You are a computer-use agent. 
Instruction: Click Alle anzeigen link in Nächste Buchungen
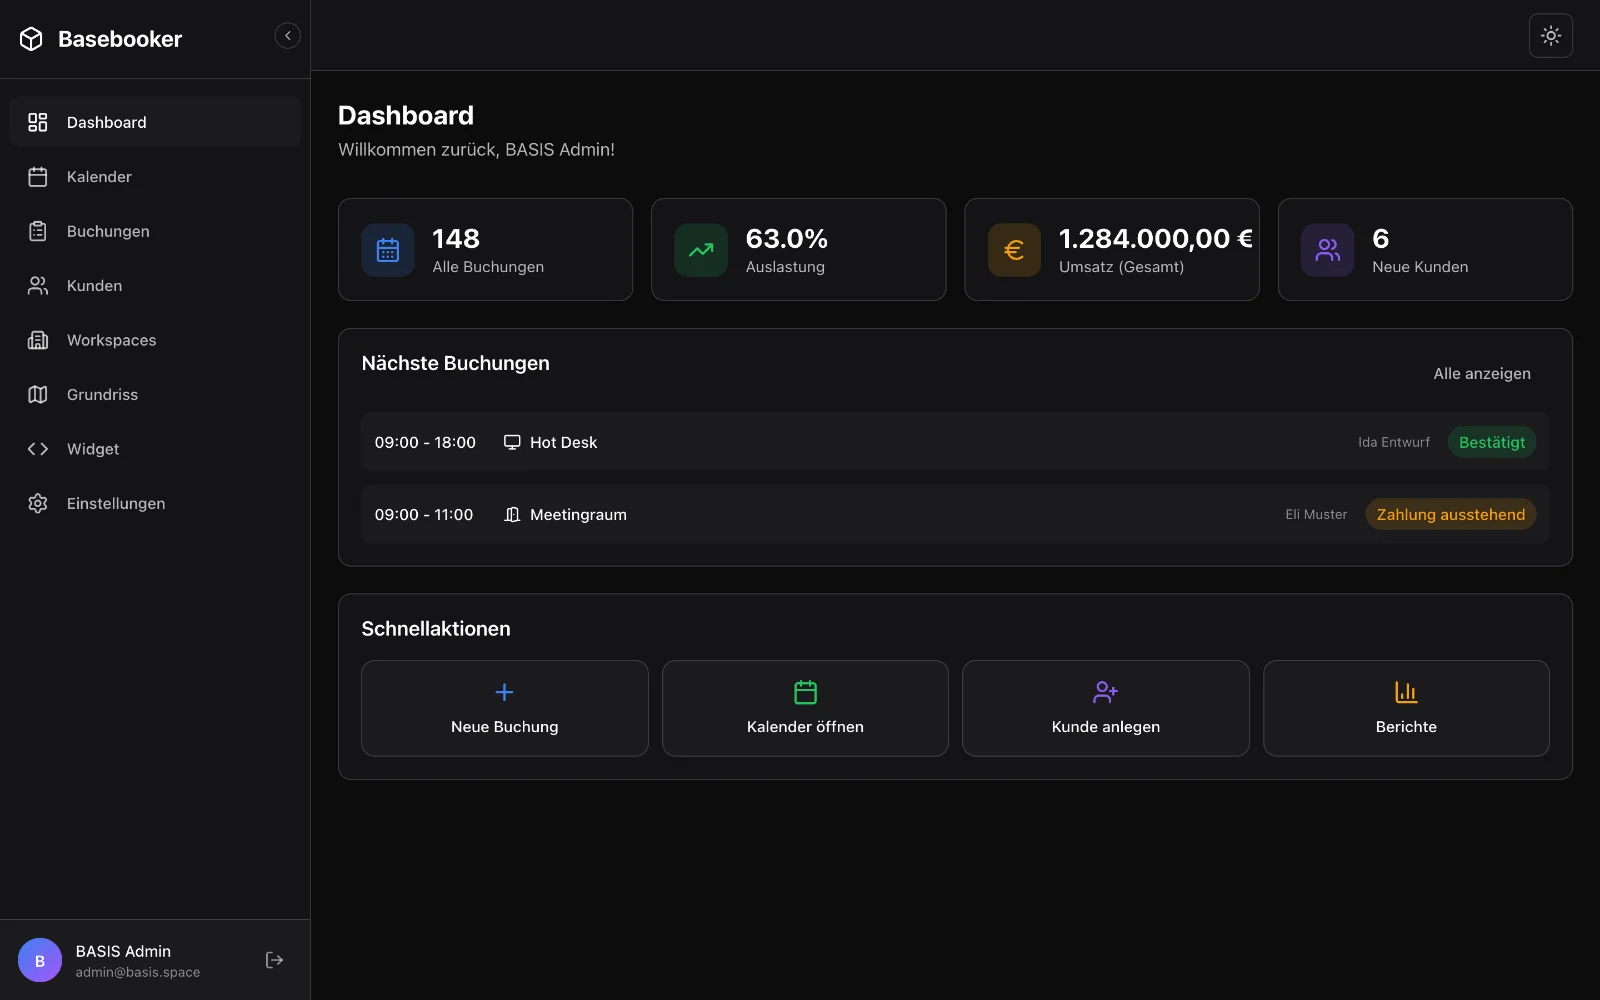[1482, 374]
